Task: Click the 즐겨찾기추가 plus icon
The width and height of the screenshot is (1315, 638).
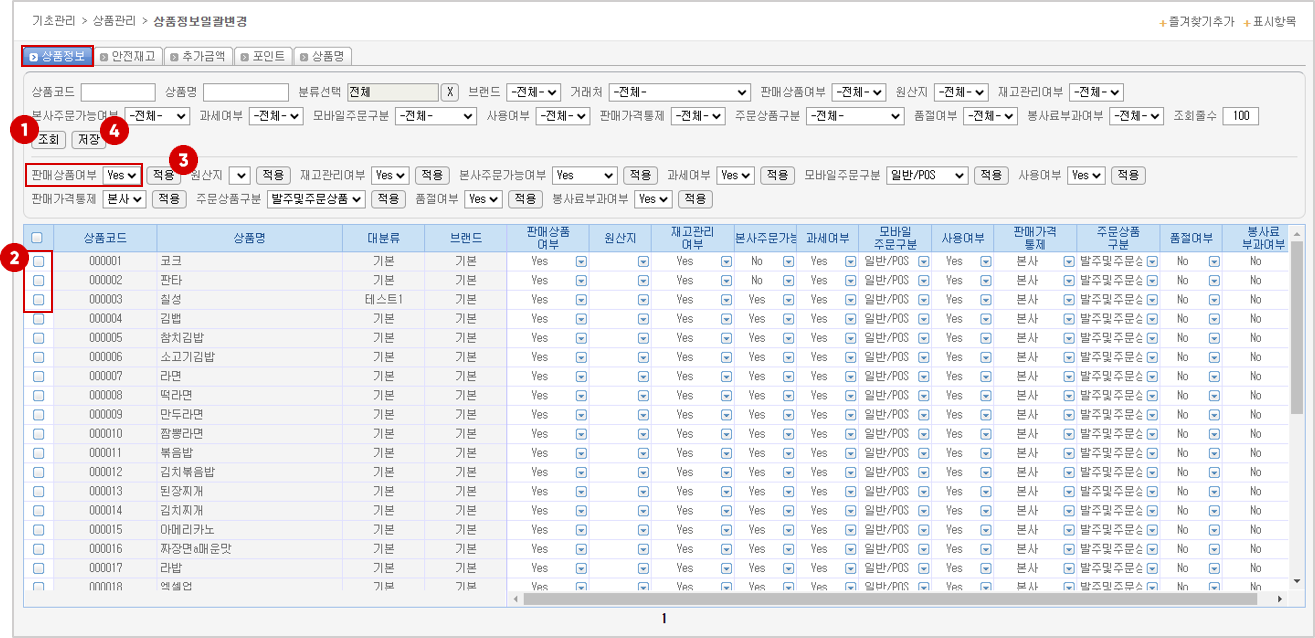Action: 1162,22
